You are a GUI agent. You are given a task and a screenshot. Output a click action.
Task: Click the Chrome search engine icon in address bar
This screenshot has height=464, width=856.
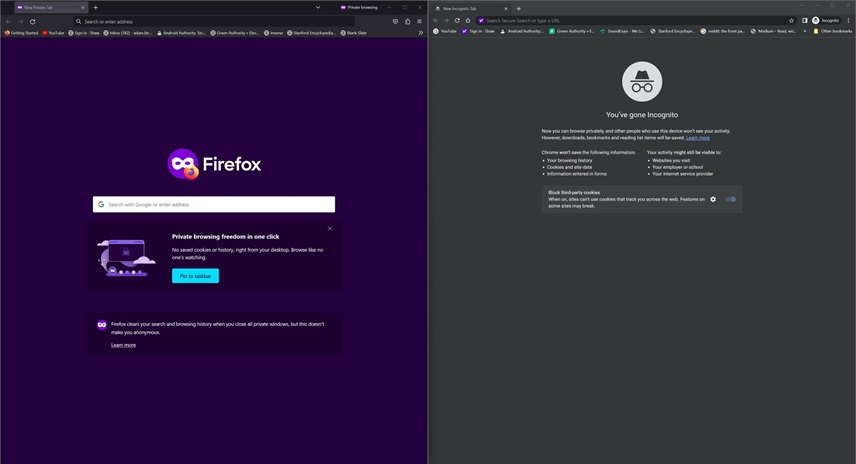[x=481, y=21]
